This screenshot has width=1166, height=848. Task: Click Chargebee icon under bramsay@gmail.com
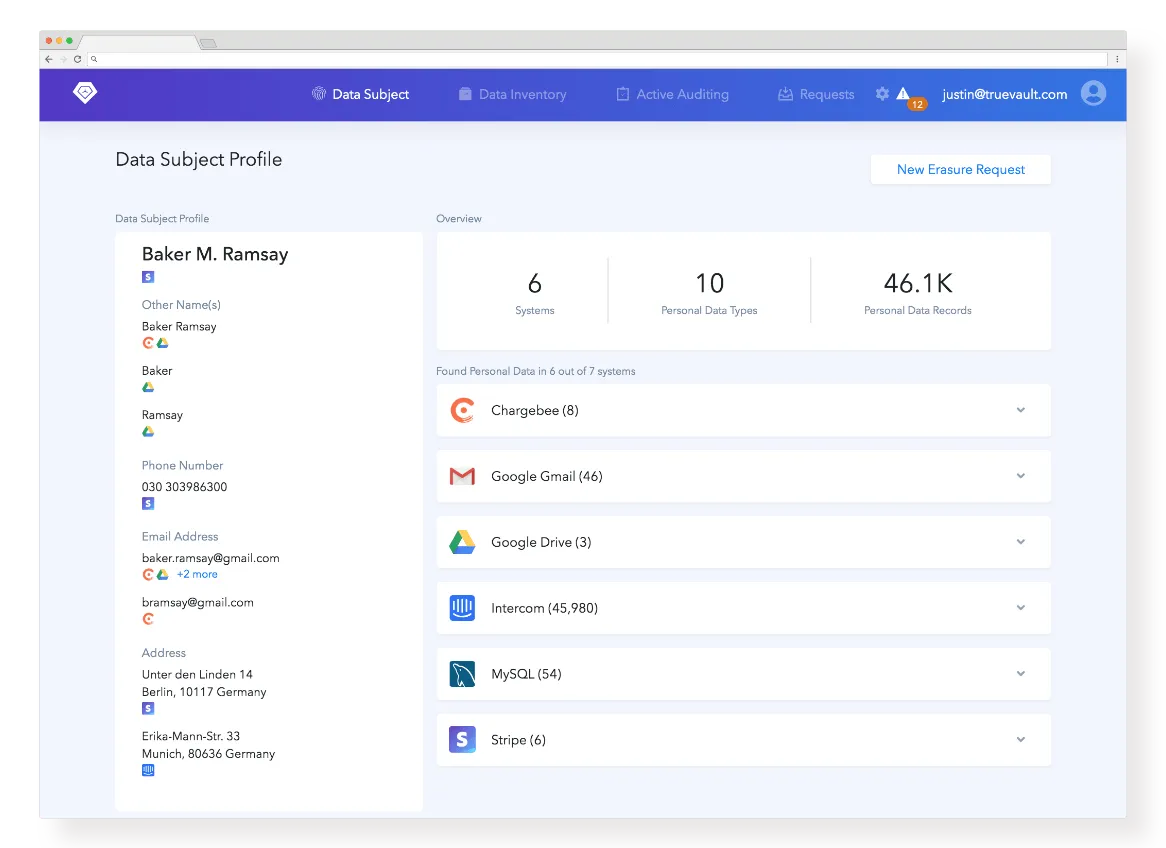(148, 619)
